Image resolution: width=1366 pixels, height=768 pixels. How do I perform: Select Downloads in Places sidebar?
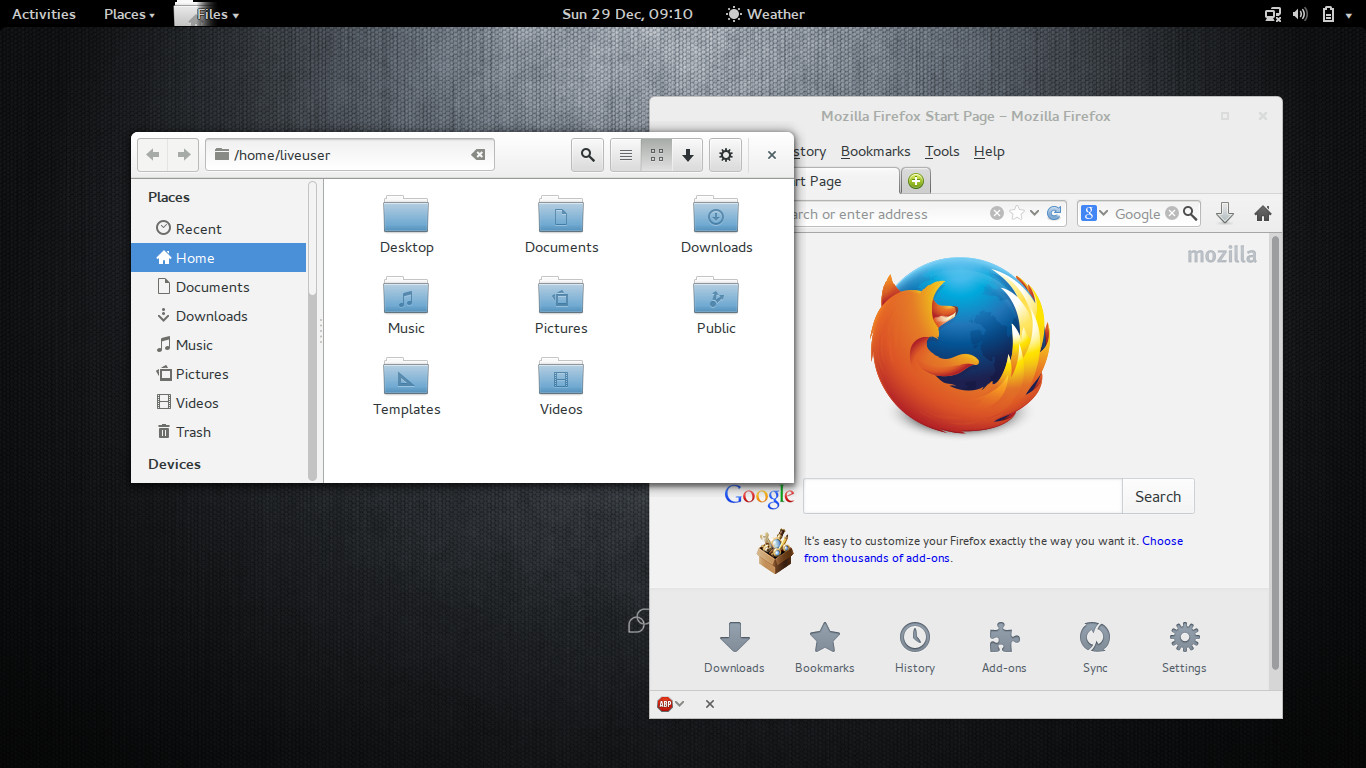(219, 316)
